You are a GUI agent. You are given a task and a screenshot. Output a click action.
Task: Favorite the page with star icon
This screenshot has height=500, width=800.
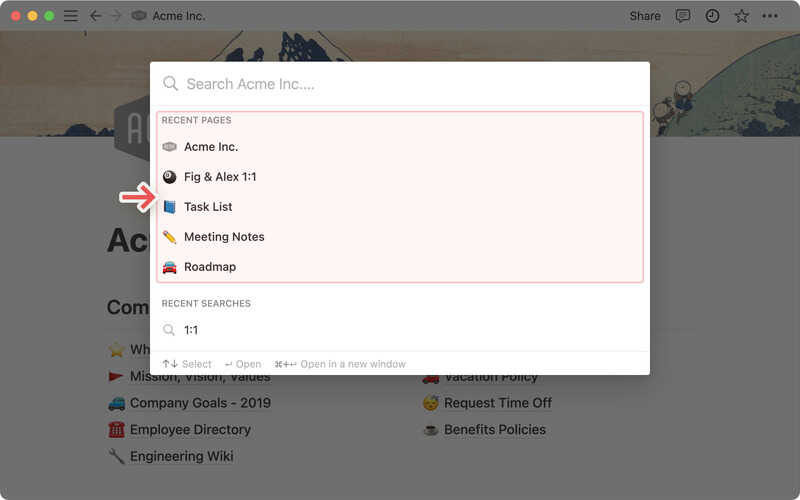(x=741, y=16)
